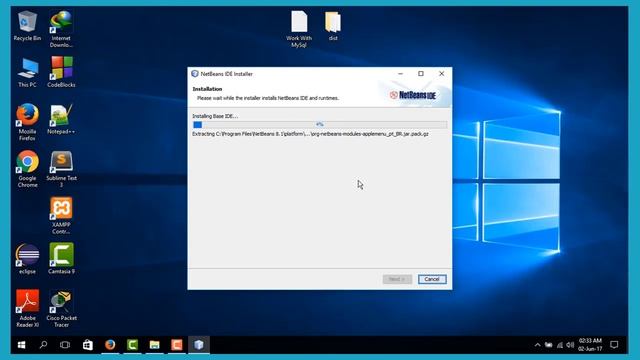
Task: Select the Adobe Reader XI desktop shortcut
Action: [27, 309]
